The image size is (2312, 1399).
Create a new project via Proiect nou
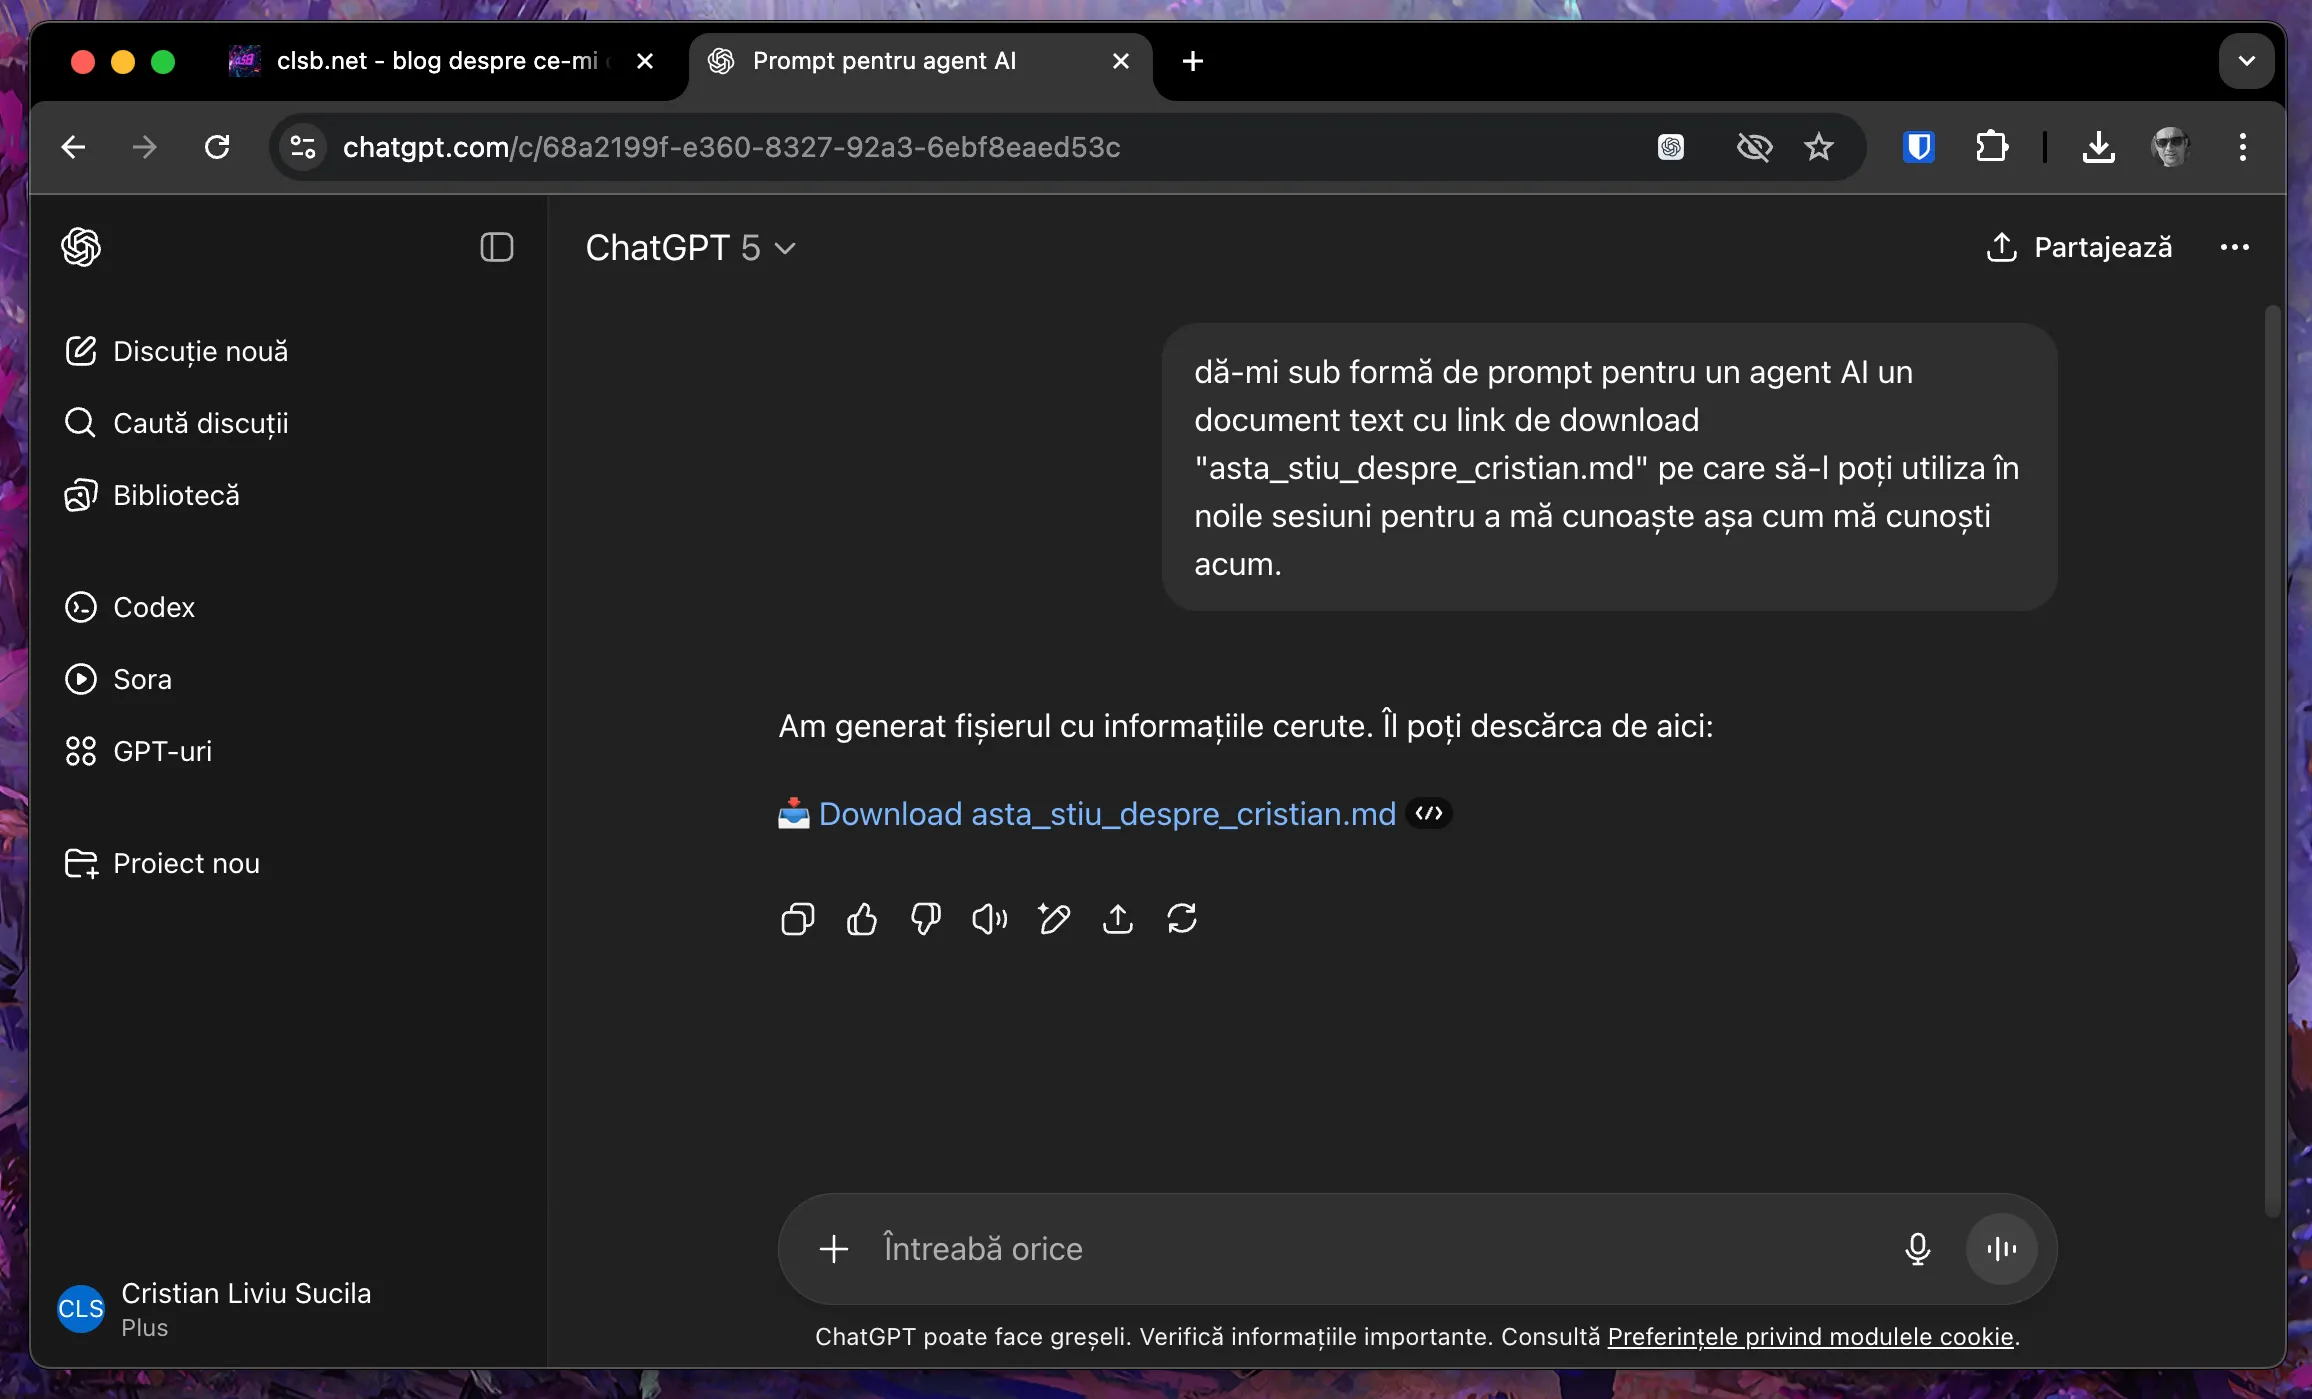click(162, 863)
